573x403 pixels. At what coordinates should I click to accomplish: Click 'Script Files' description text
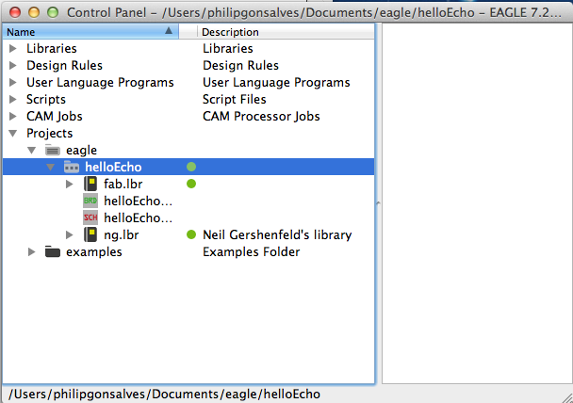tap(234, 99)
